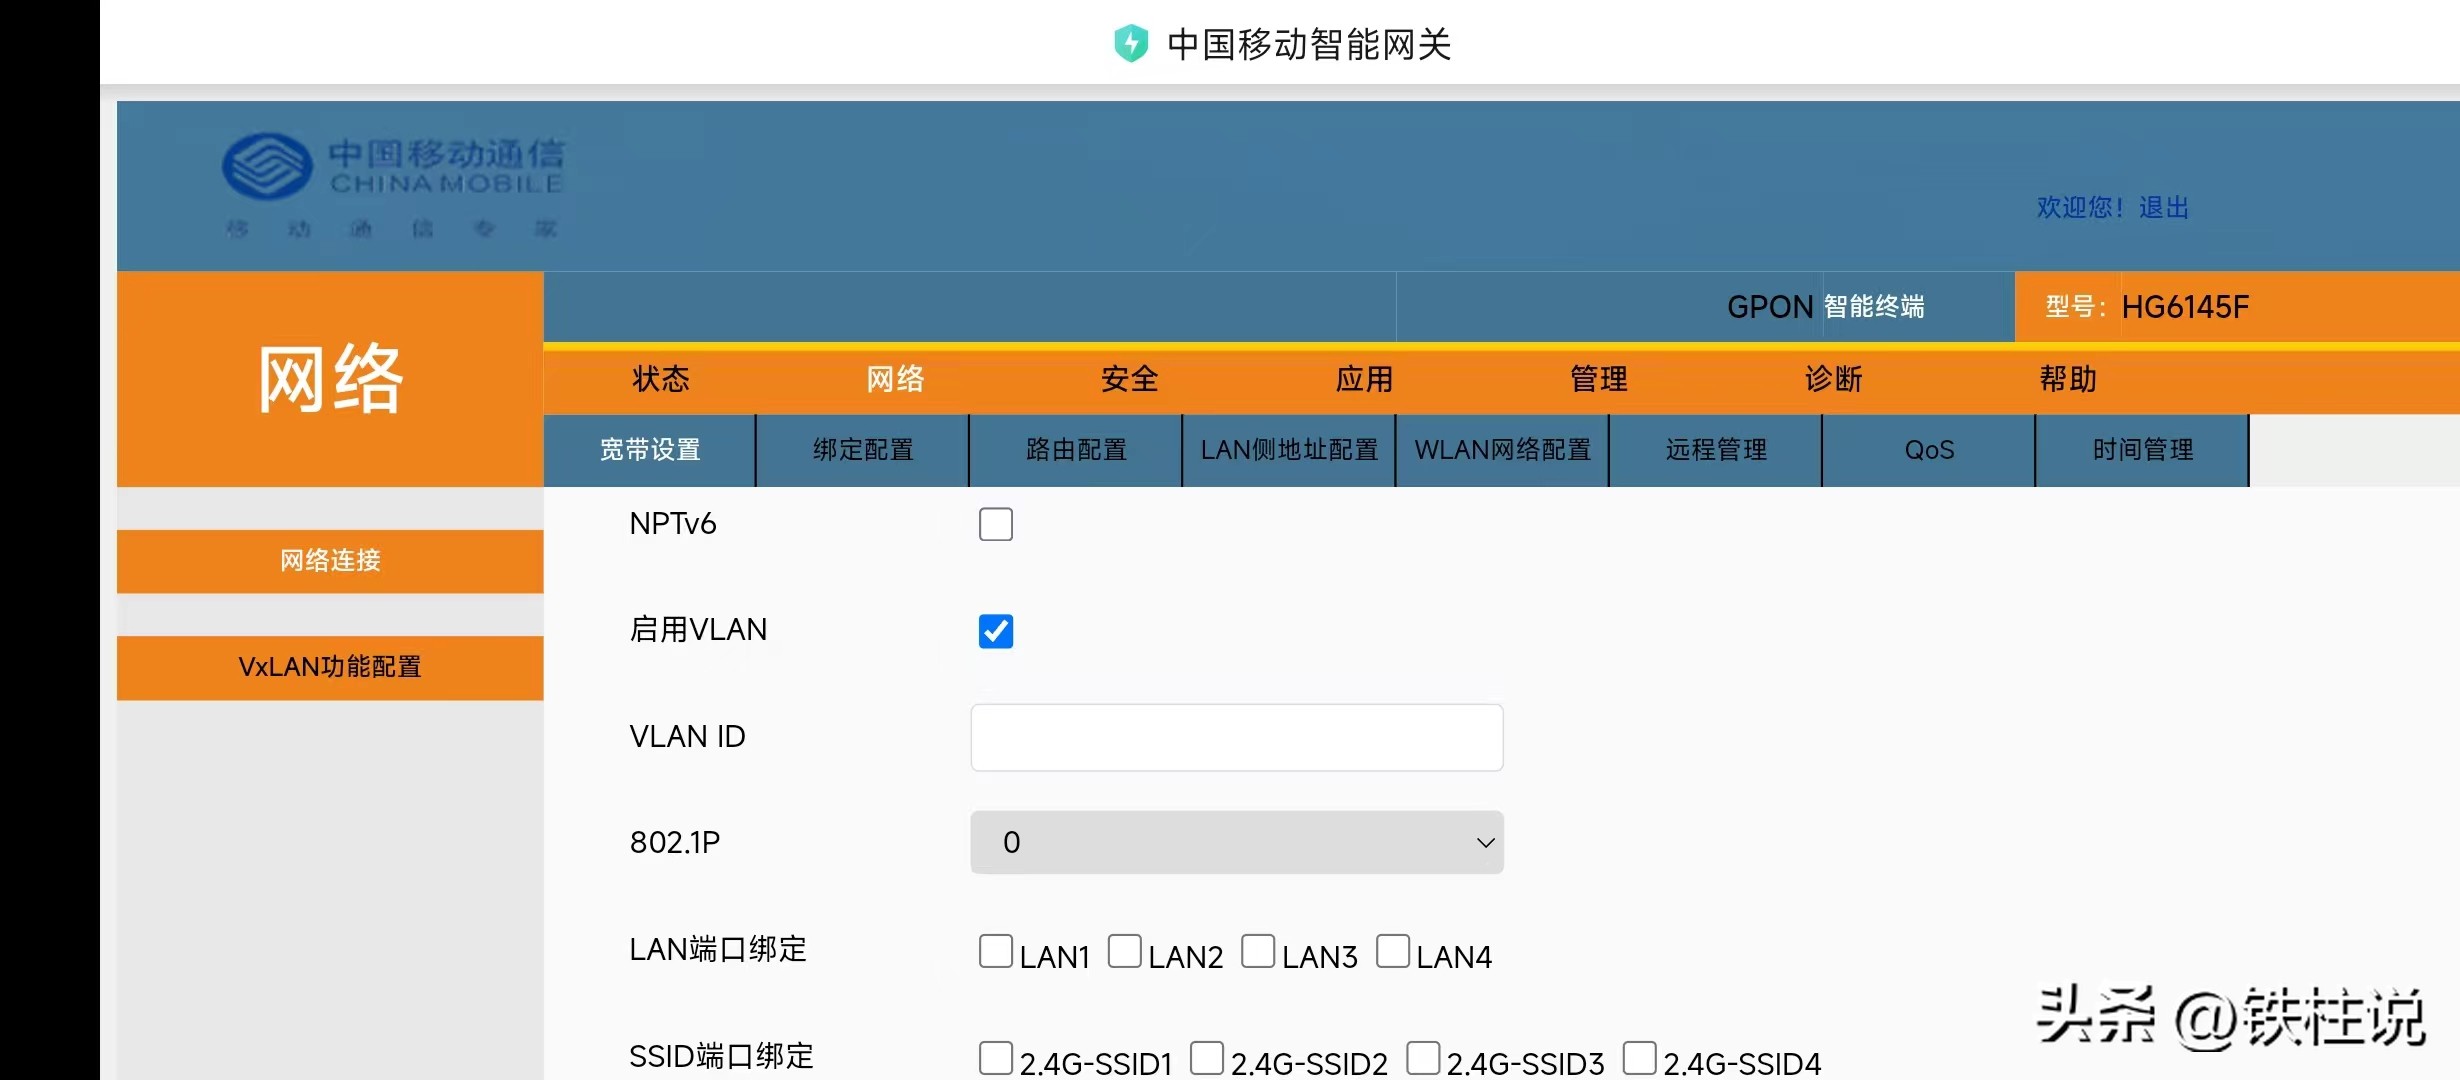Check the LAN1 port binding checkbox
The width and height of the screenshot is (2460, 1080).
[995, 951]
